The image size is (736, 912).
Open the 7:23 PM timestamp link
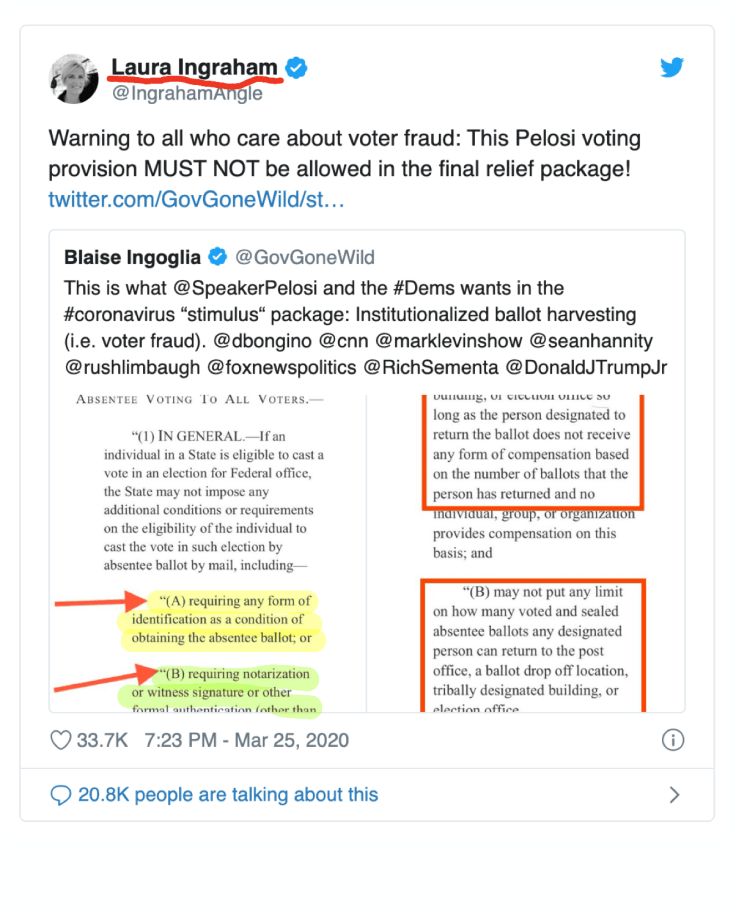pos(246,741)
